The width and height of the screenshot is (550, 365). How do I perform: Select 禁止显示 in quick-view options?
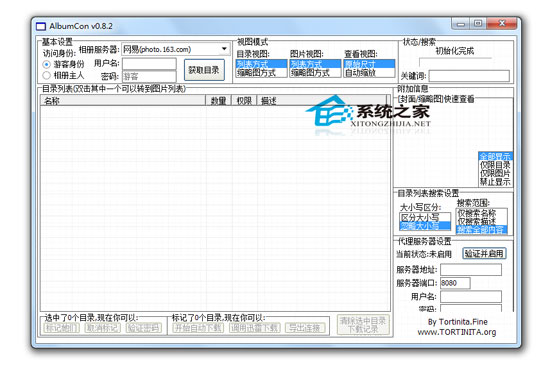[495, 182]
